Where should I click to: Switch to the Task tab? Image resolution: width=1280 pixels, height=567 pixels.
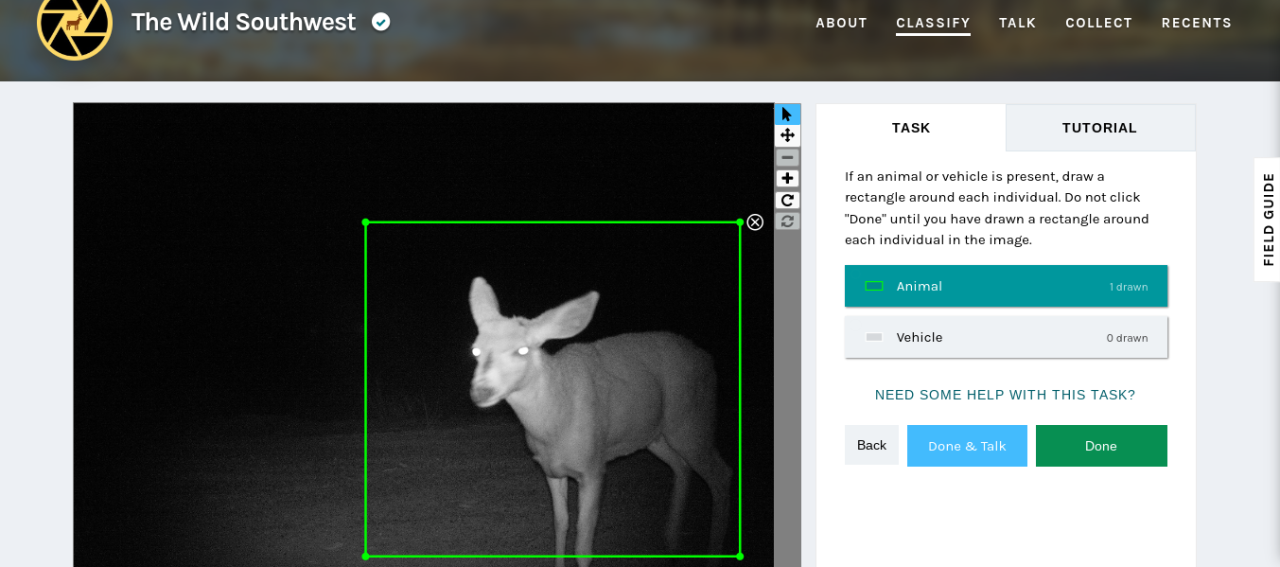click(911, 128)
